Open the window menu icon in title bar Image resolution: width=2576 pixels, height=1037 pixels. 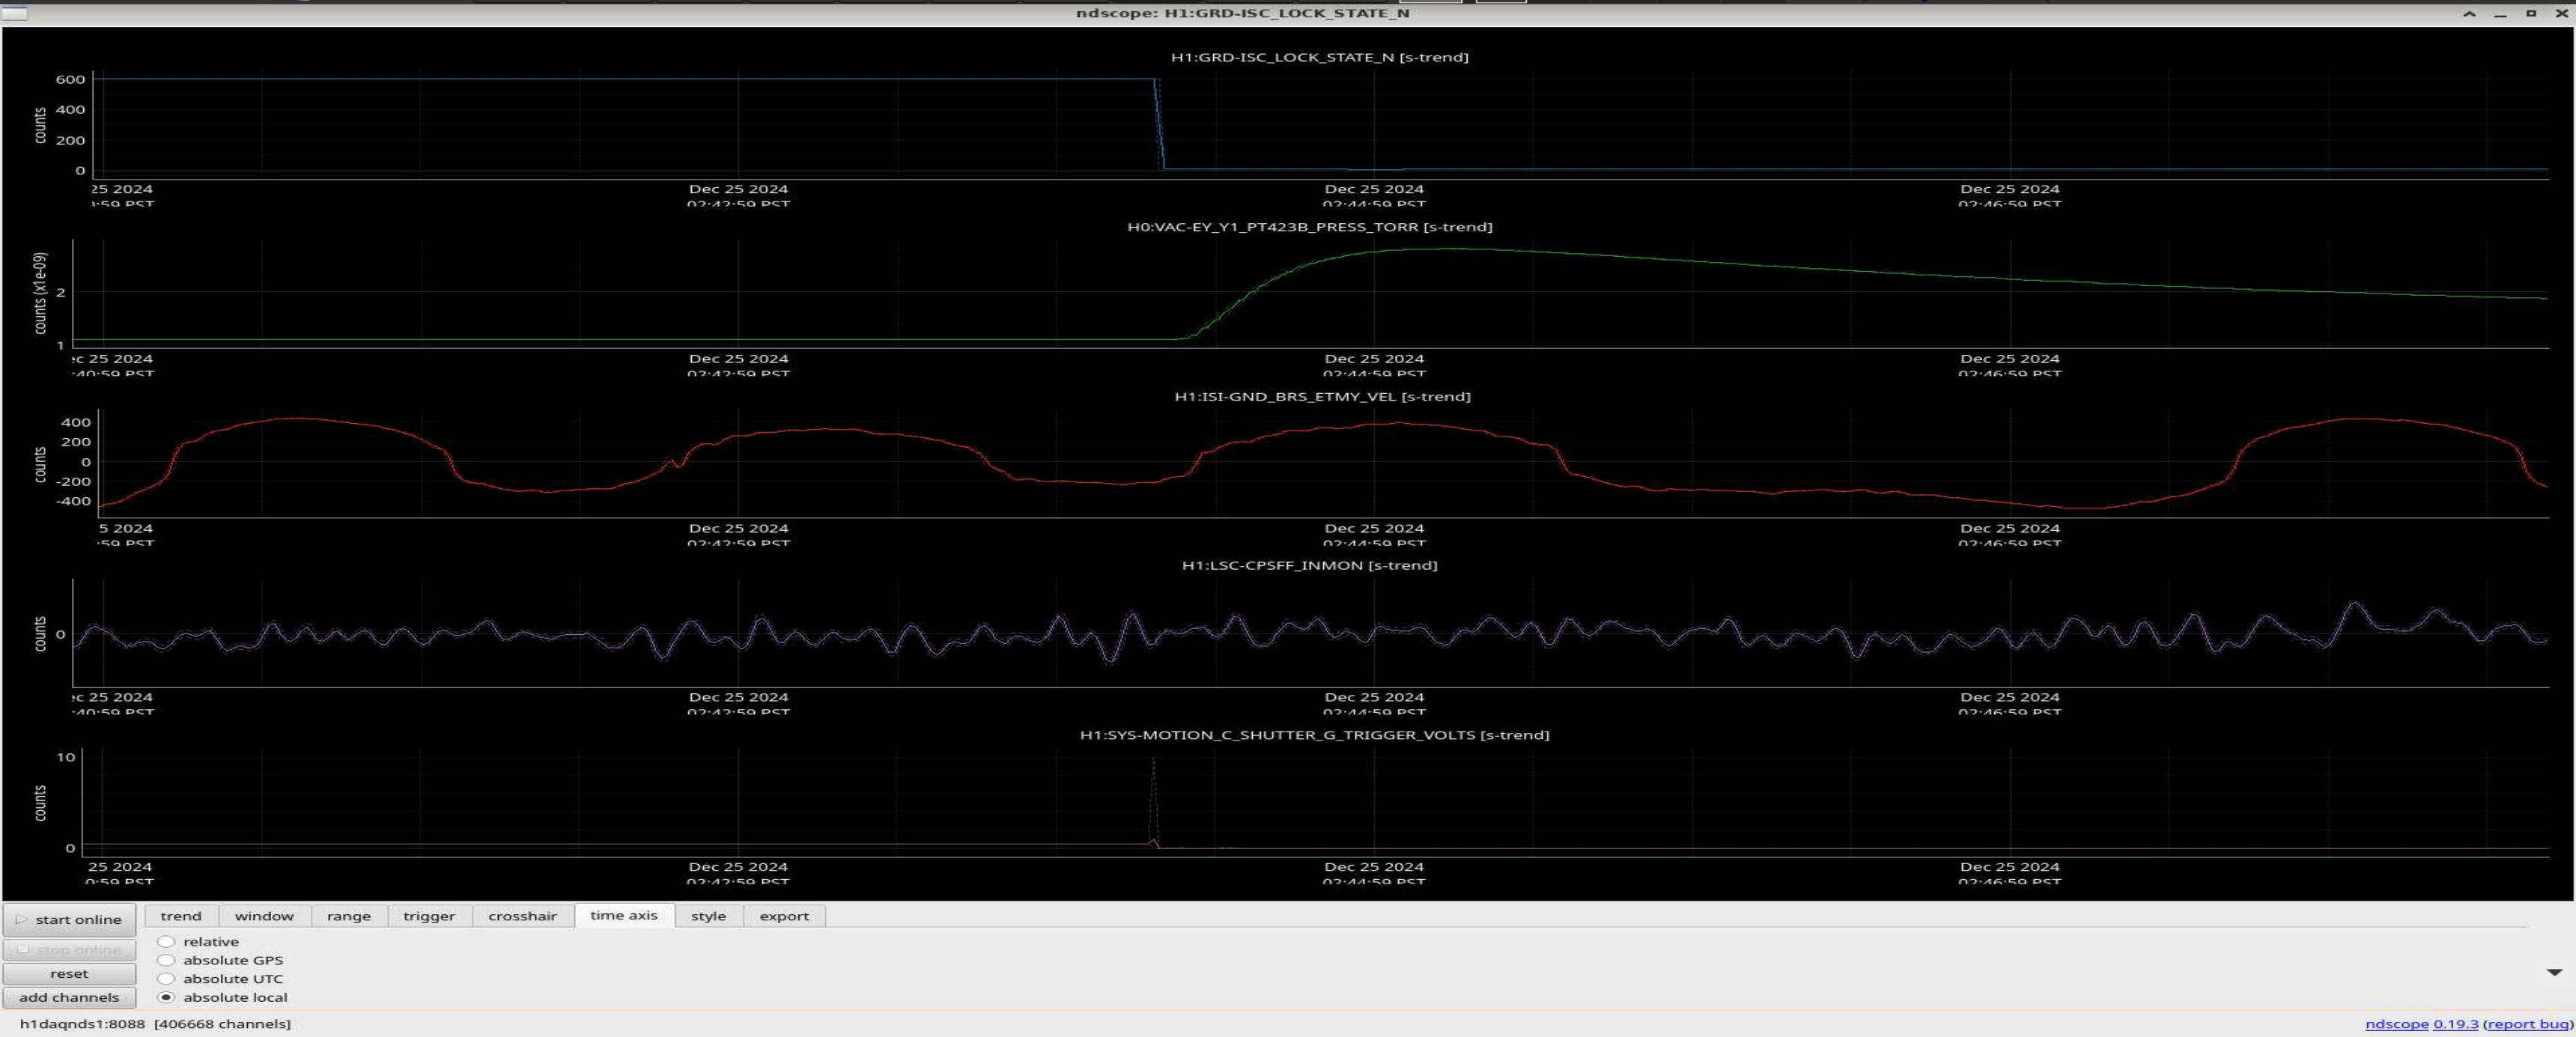pos(14,13)
